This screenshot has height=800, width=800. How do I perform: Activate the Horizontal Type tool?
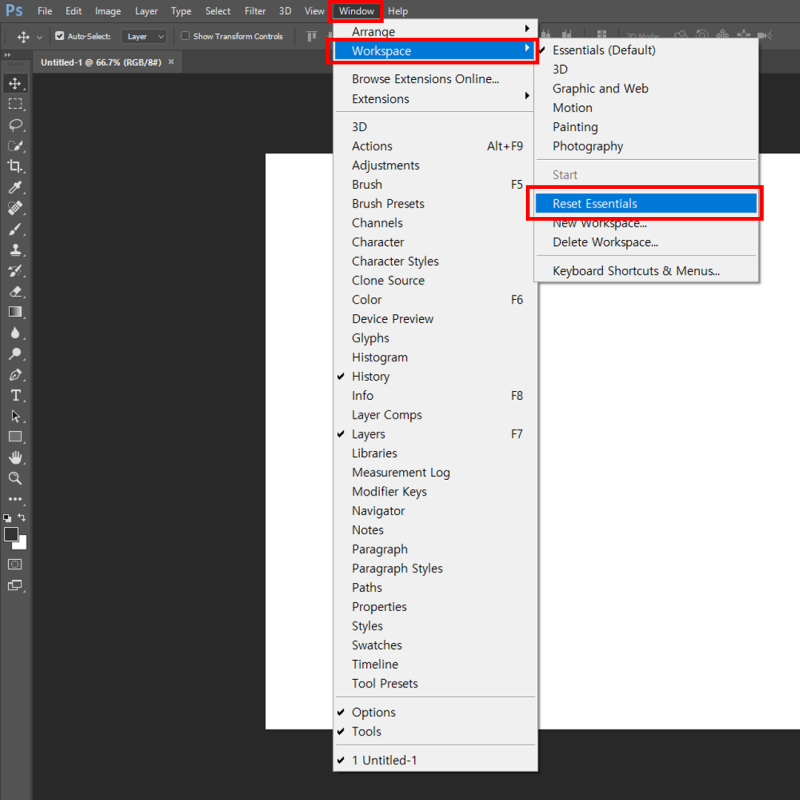[x=15, y=395]
